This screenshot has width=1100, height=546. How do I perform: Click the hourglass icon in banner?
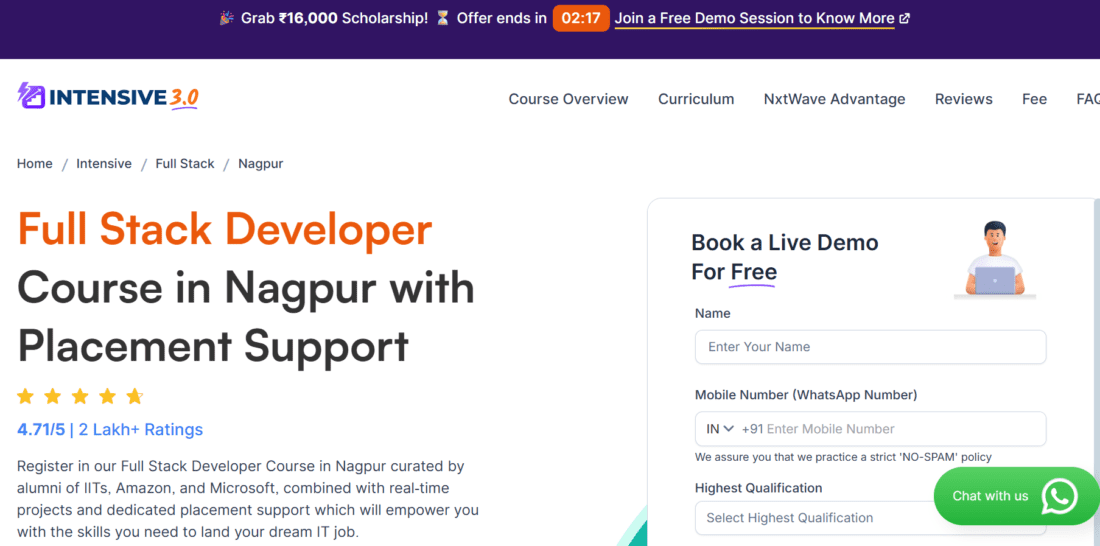click(x=443, y=19)
